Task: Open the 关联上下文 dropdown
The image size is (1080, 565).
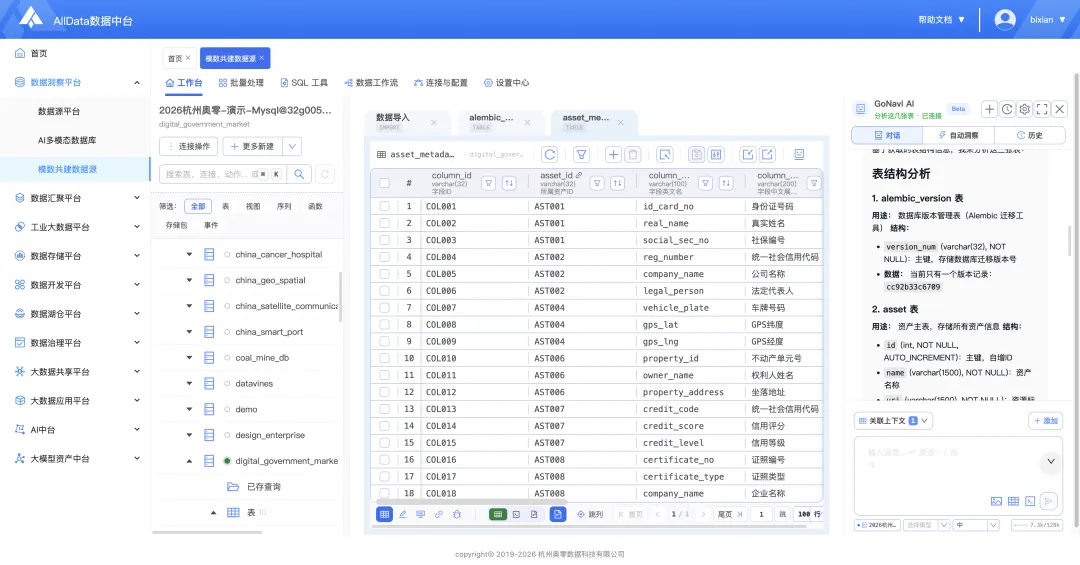Action: (x=893, y=420)
